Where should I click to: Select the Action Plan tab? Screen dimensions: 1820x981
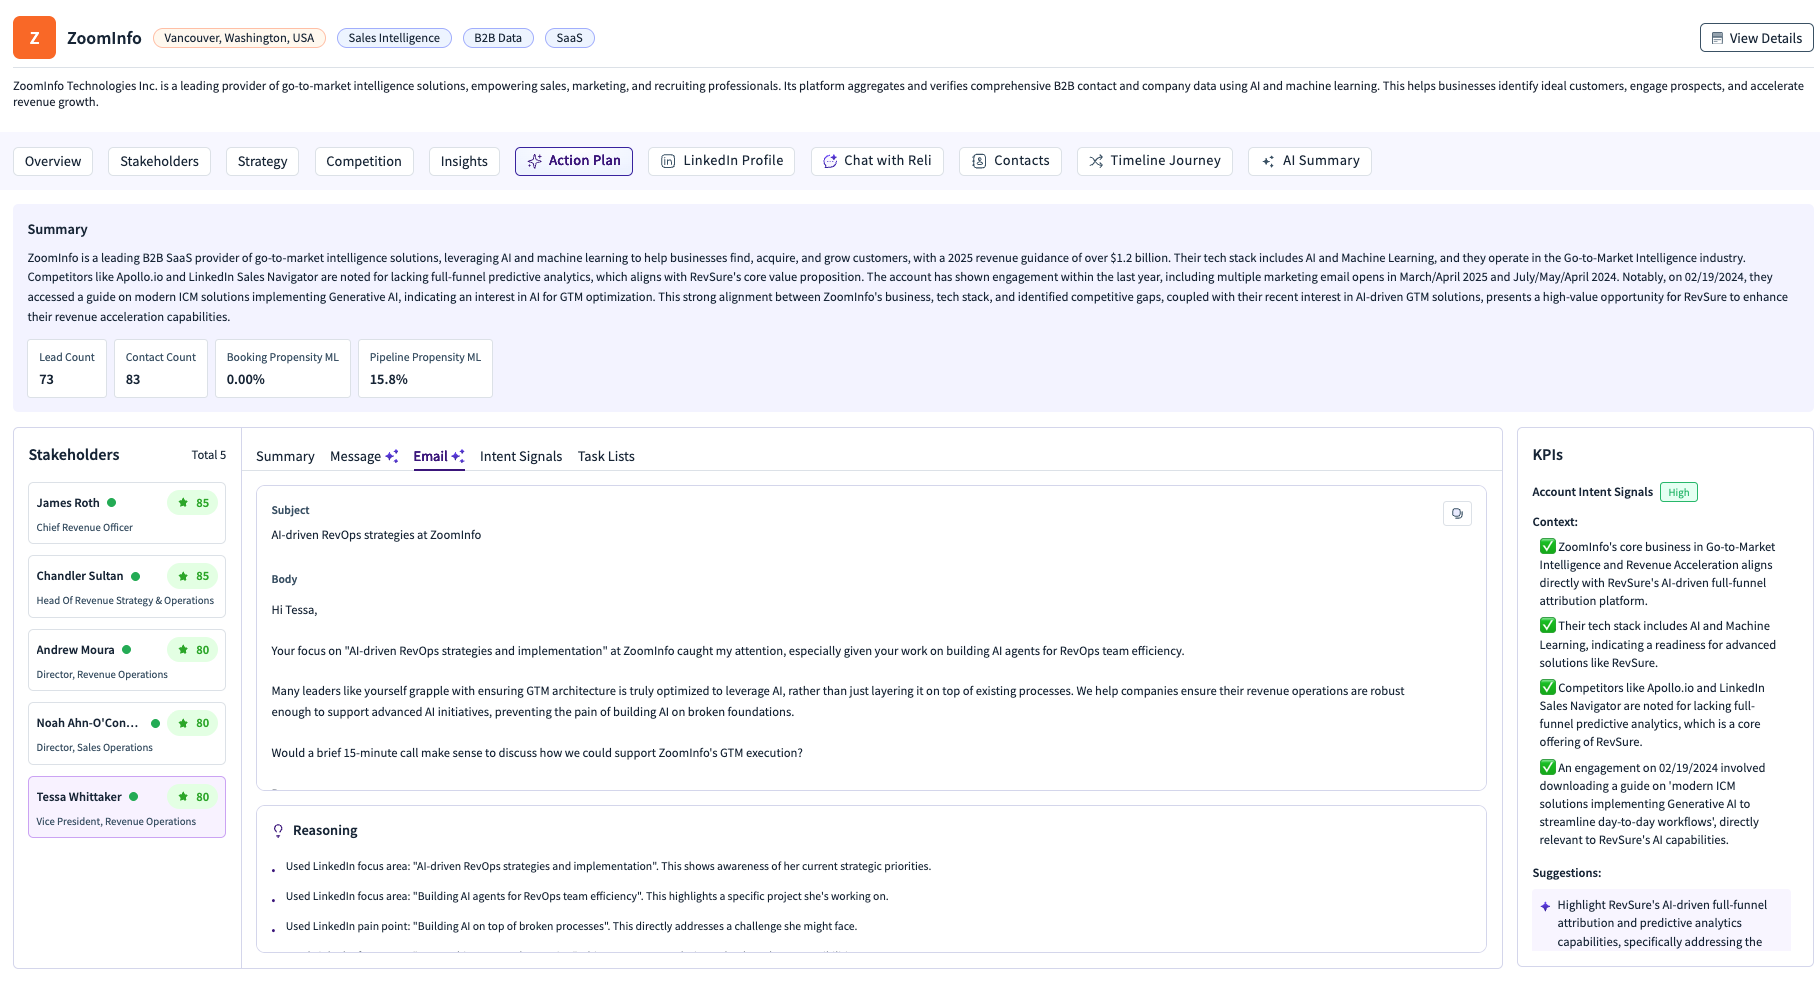pos(574,161)
